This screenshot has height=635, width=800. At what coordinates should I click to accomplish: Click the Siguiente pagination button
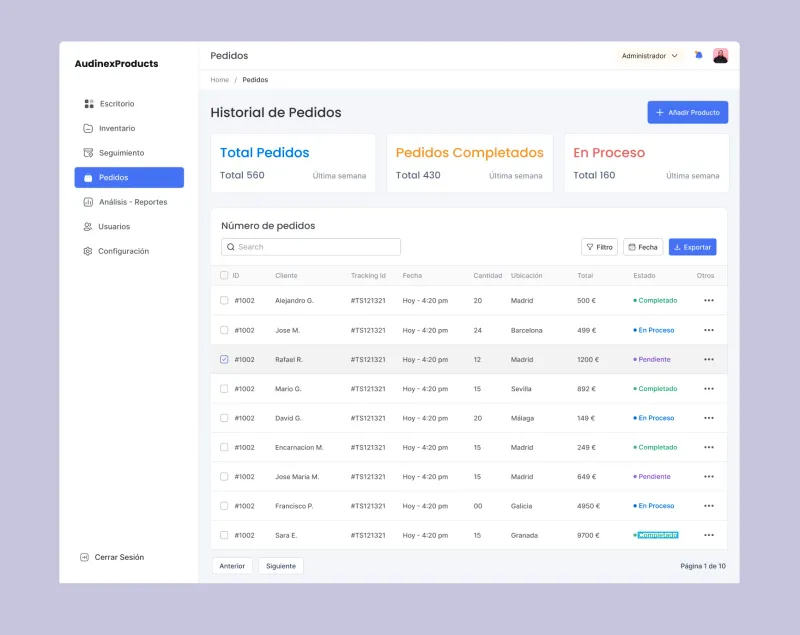coord(281,566)
